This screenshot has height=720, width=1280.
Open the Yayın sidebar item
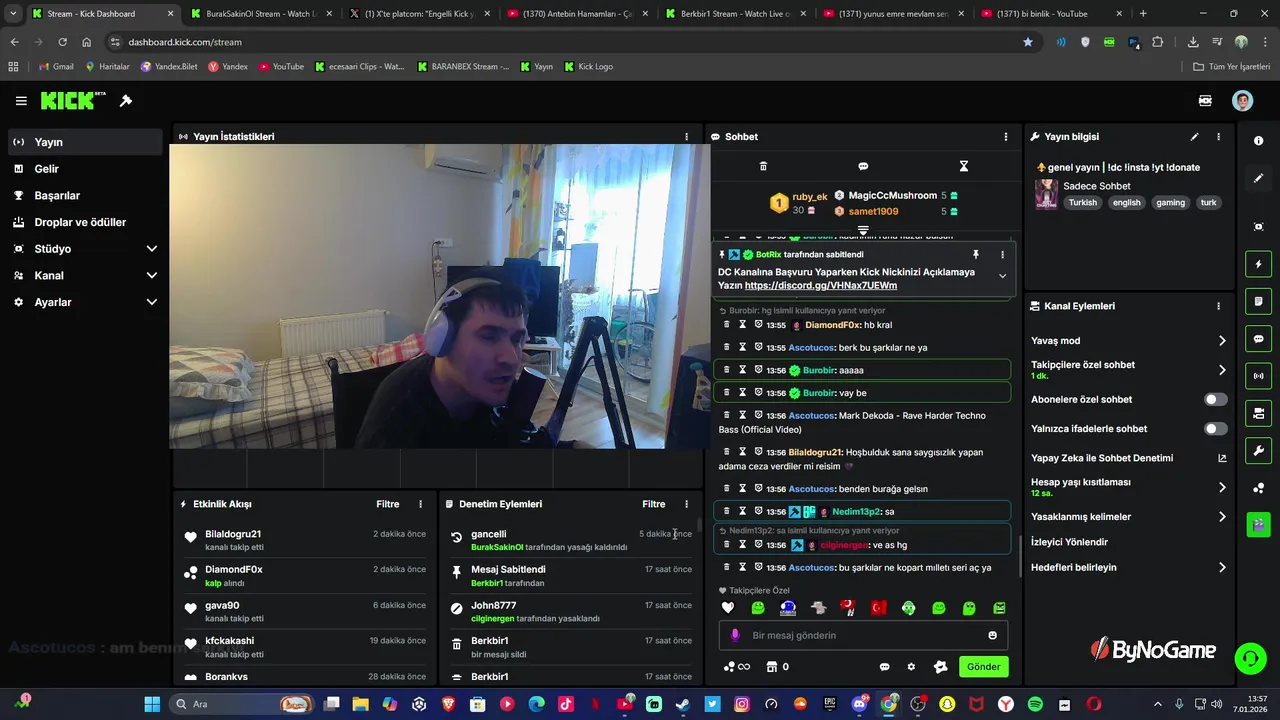85,142
